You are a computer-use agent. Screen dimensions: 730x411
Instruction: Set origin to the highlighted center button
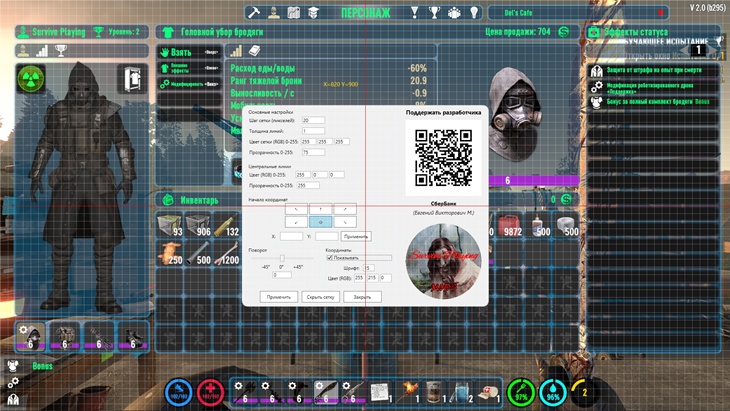click(x=321, y=222)
